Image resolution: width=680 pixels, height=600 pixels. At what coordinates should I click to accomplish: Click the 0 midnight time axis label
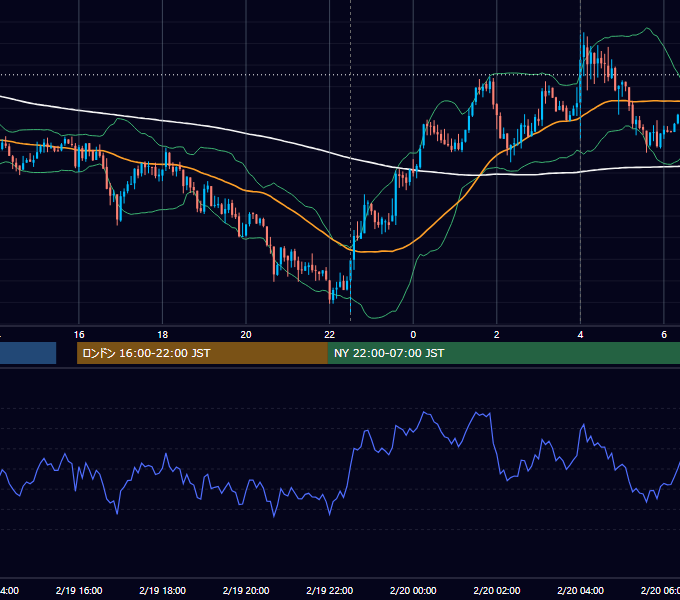(413, 335)
